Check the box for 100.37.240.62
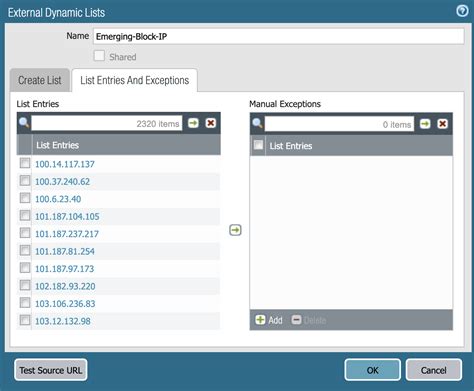Screen dimensions: 474x391 click(x=25, y=181)
